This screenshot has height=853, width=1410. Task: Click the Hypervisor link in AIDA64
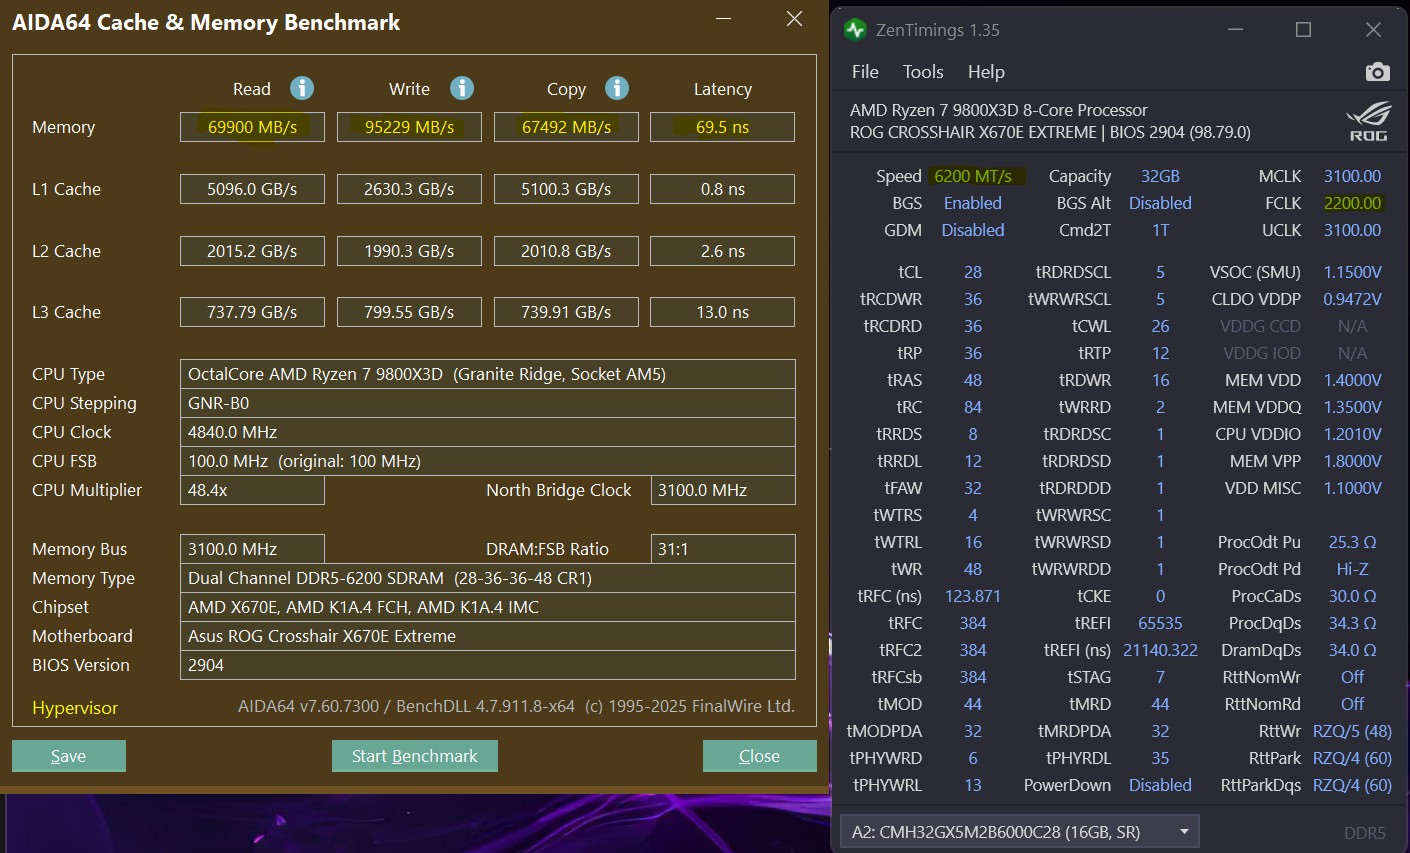click(x=75, y=708)
